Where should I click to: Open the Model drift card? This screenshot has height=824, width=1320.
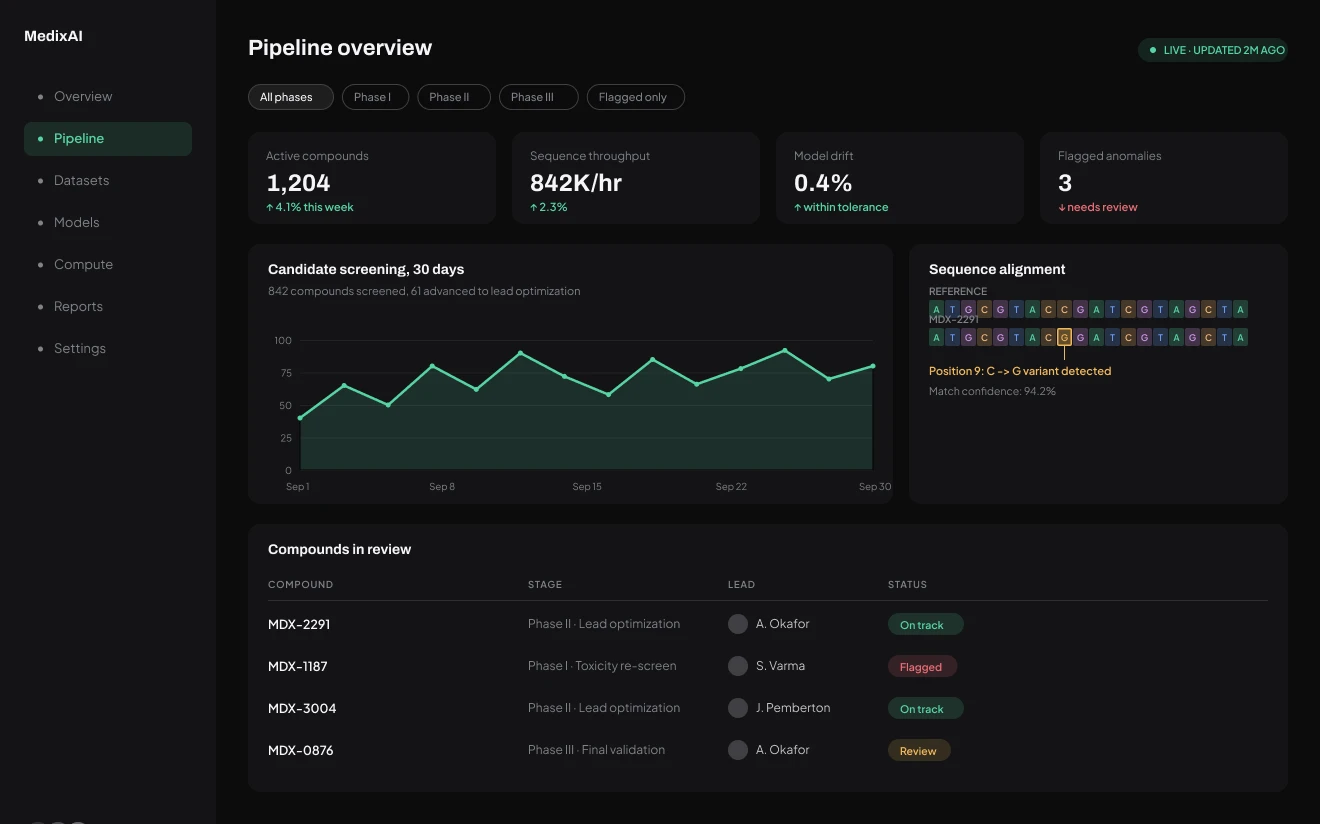pos(900,178)
